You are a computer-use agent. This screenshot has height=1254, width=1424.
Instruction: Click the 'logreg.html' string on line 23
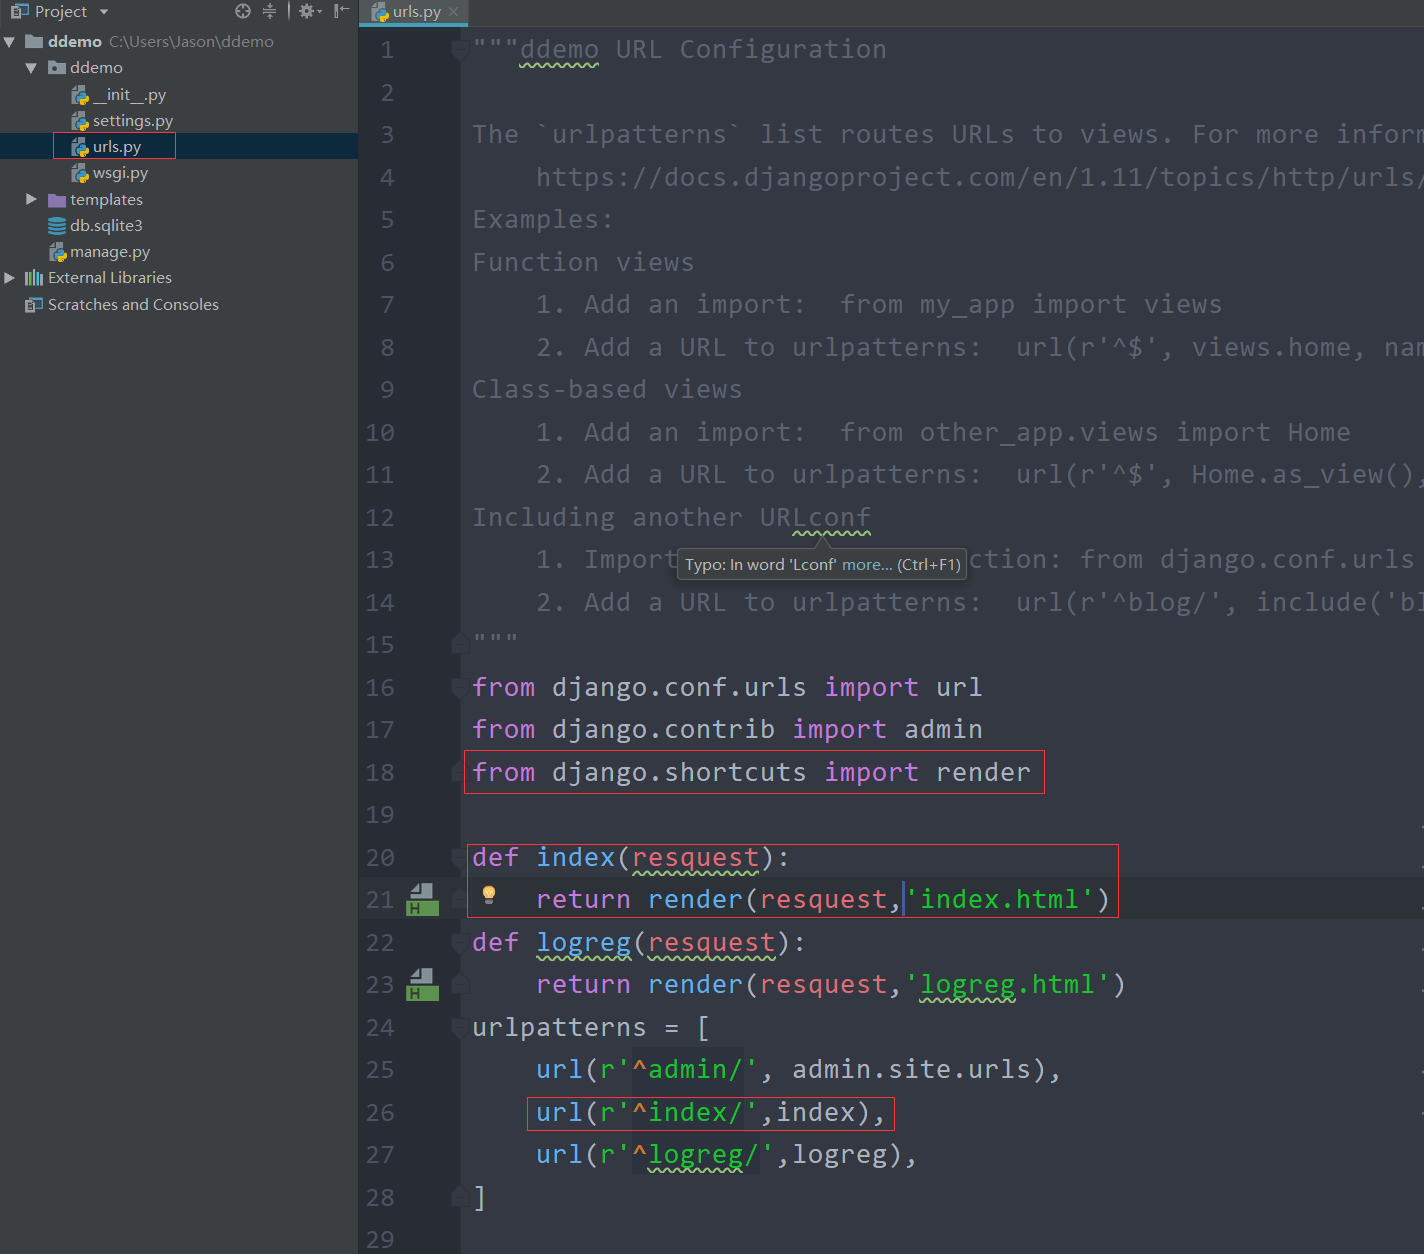(x=1008, y=985)
